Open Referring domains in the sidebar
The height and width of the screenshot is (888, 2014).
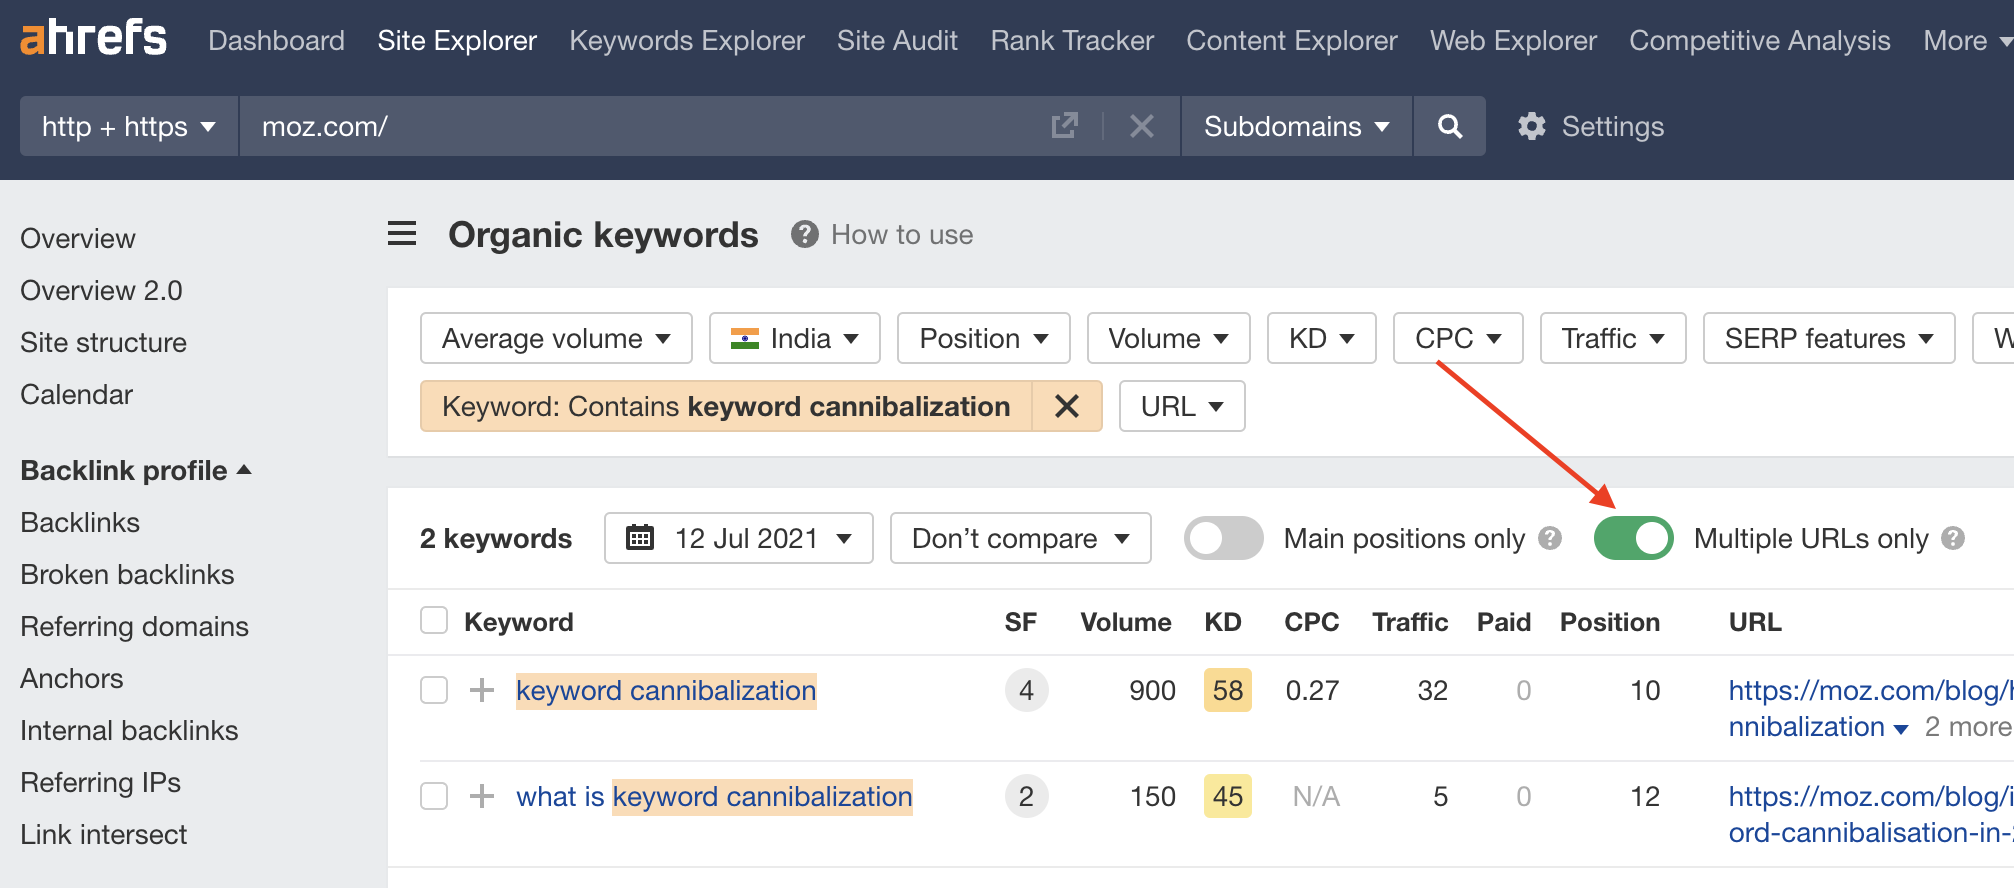(x=134, y=626)
